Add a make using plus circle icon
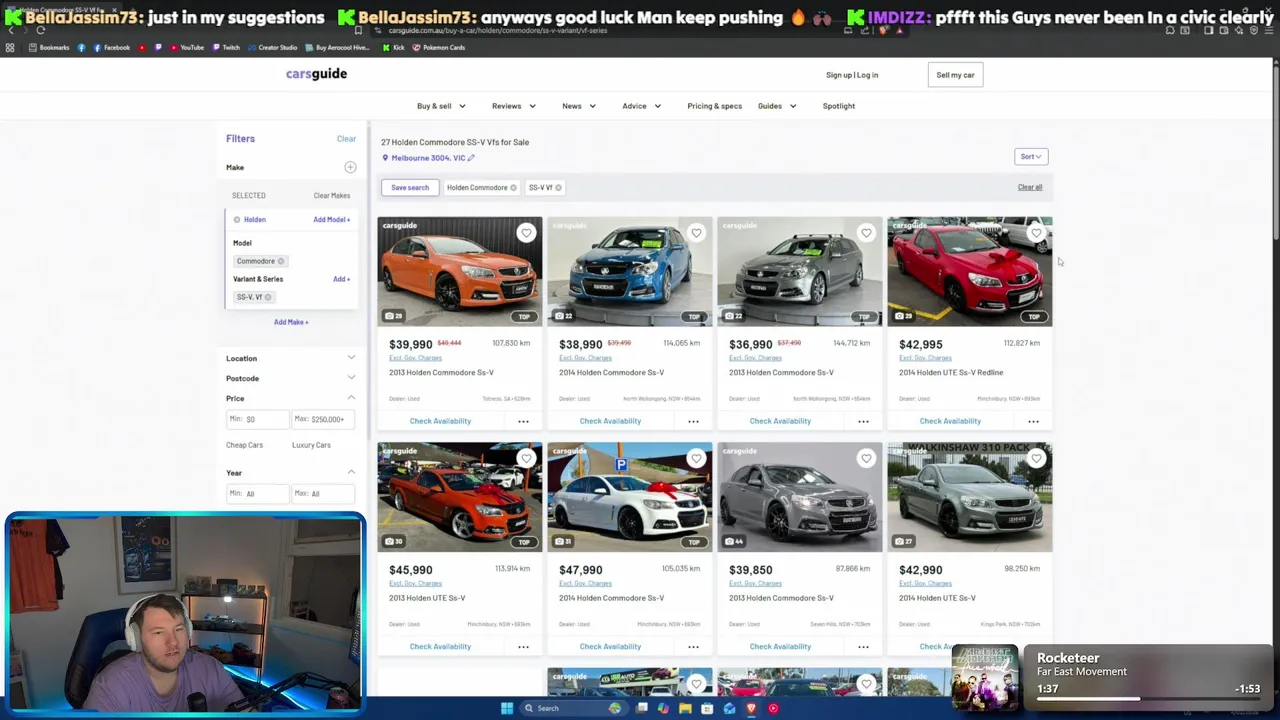The image size is (1280, 720). pyautogui.click(x=350, y=167)
